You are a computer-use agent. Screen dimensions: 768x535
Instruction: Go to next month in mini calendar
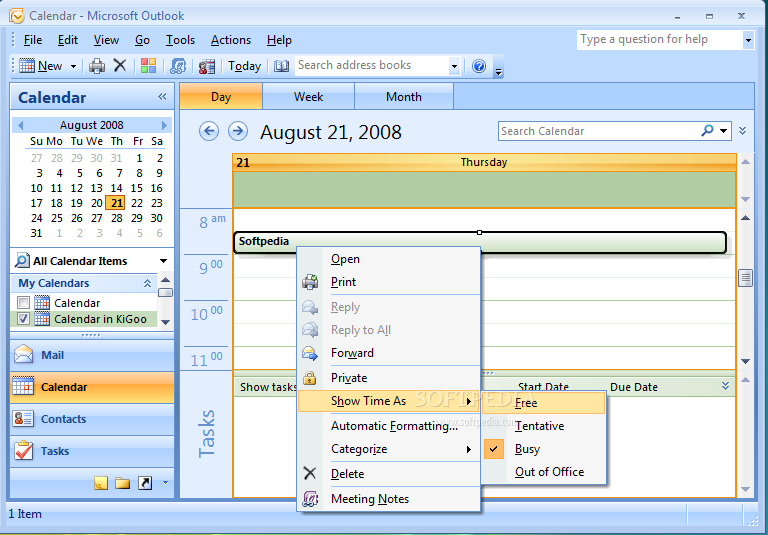(164, 125)
